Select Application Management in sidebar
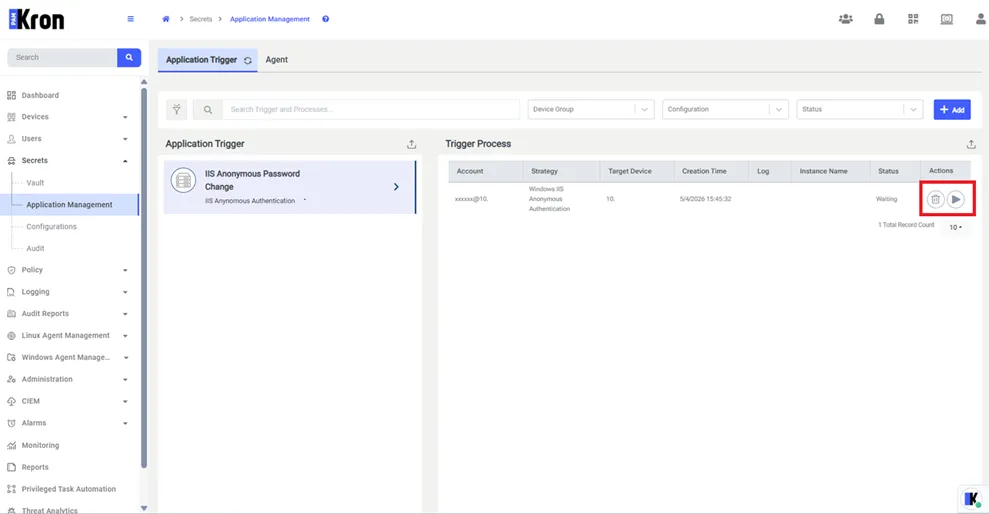 (69, 205)
